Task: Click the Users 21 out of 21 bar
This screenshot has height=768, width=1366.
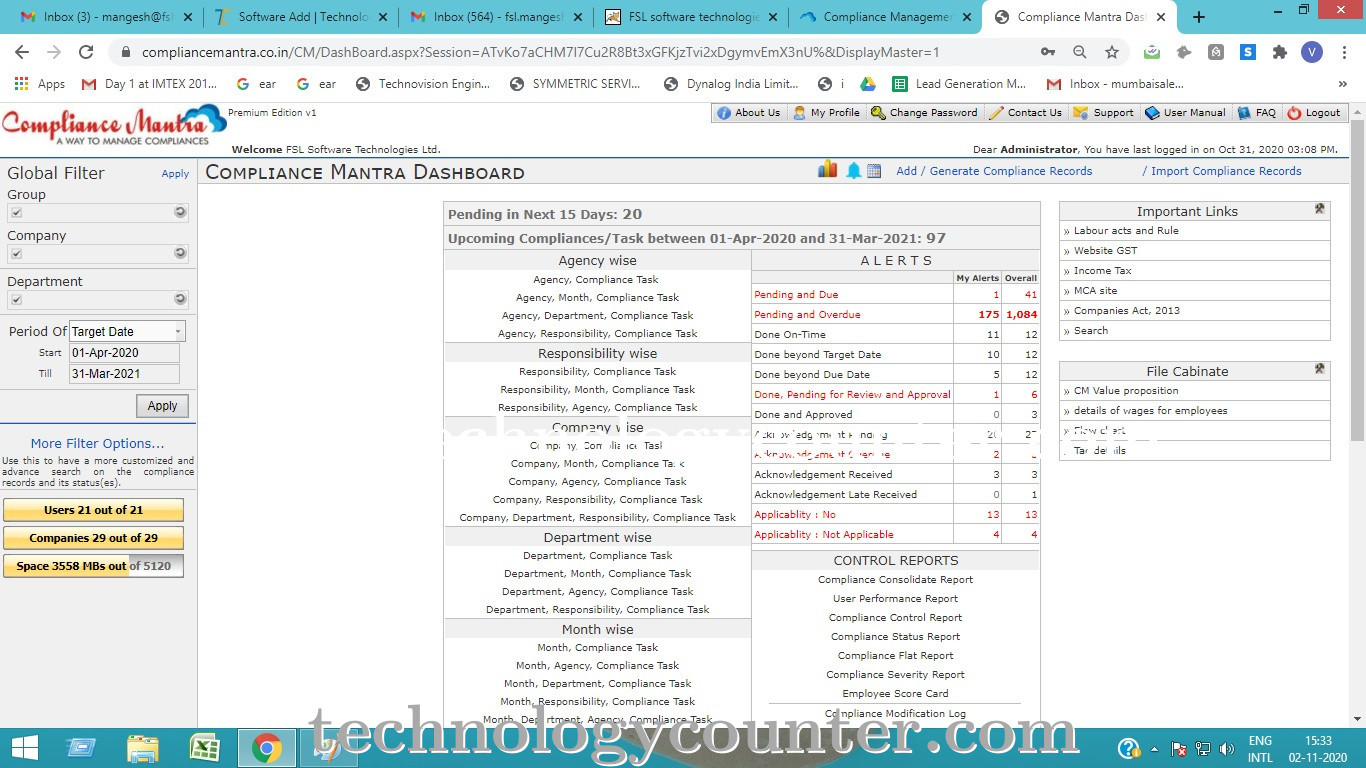Action: point(93,510)
